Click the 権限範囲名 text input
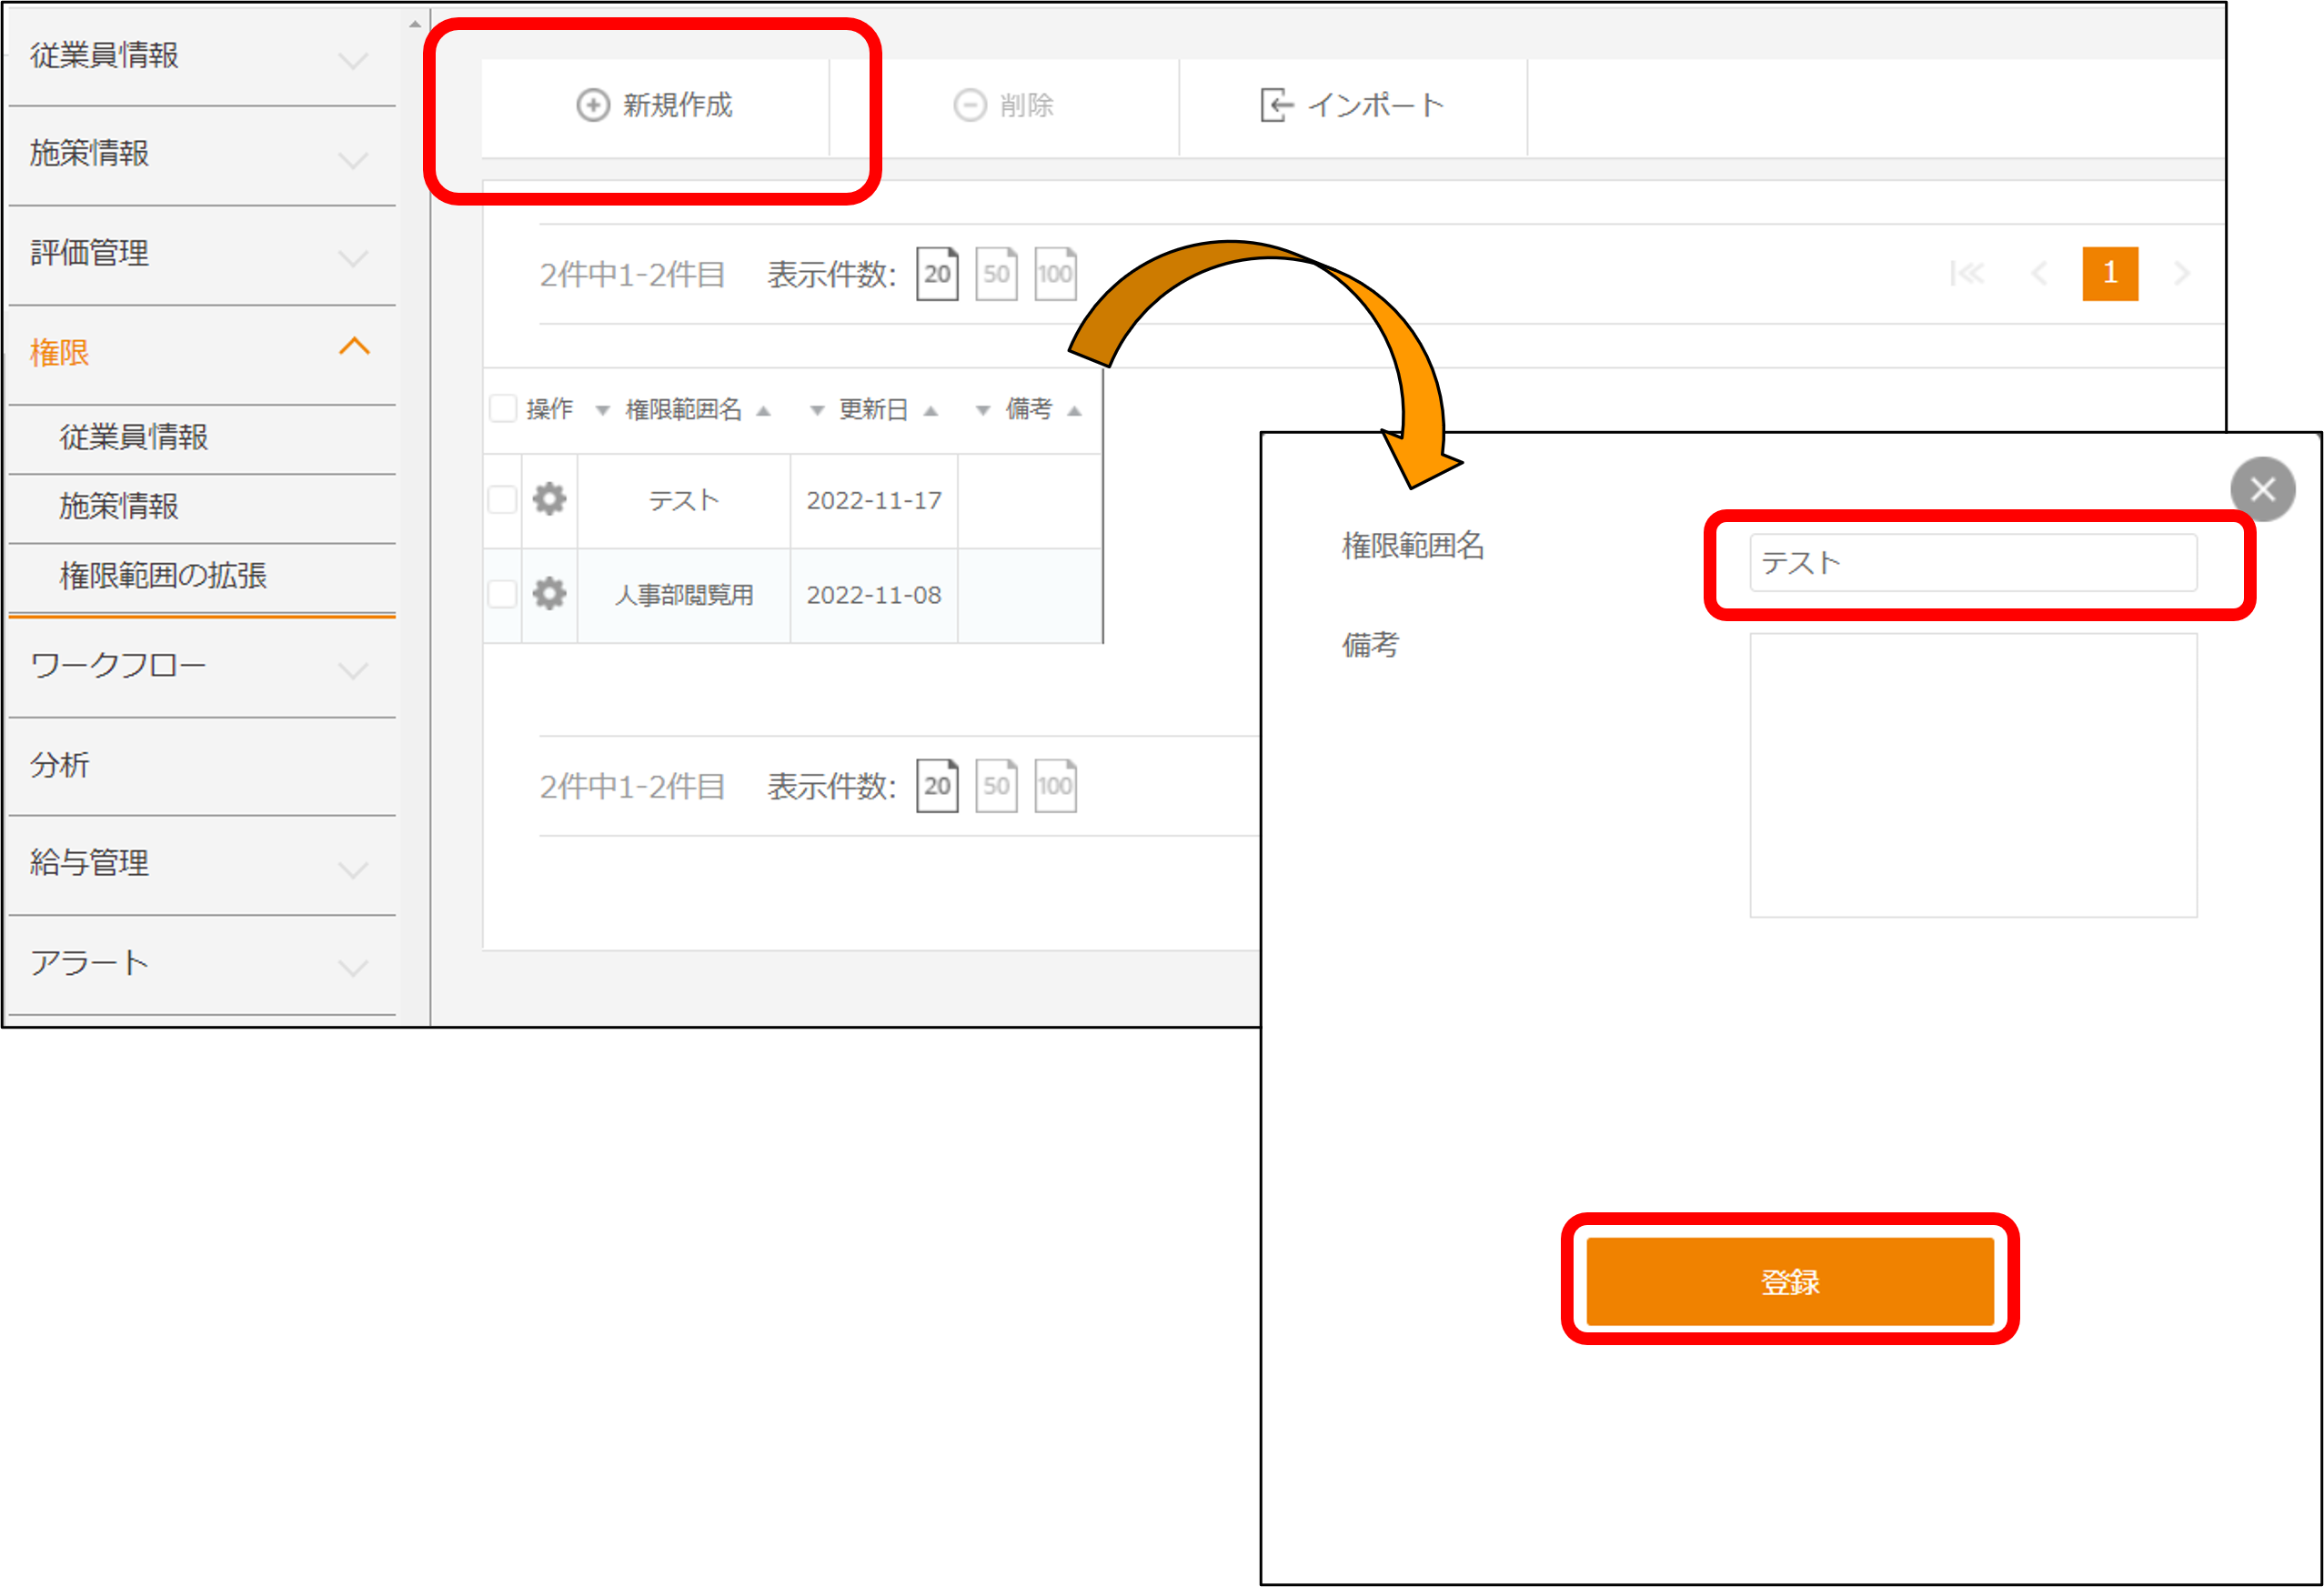Image resolution: width=2324 pixels, height=1587 pixels. pyautogui.click(x=1973, y=563)
